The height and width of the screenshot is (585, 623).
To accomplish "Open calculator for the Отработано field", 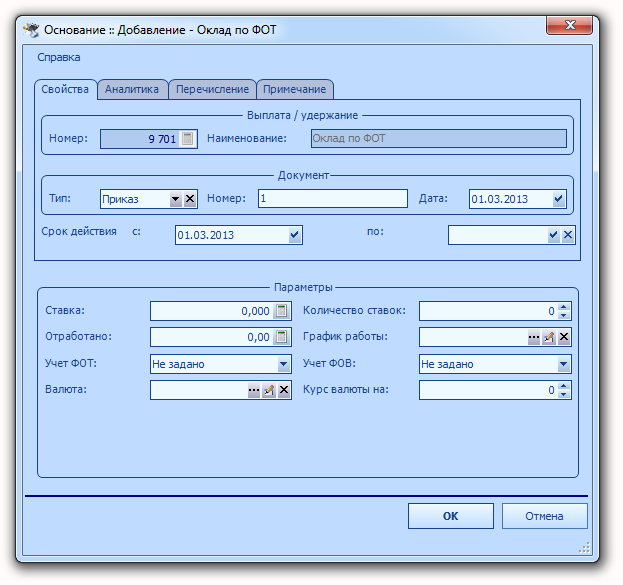I will 281,337.
